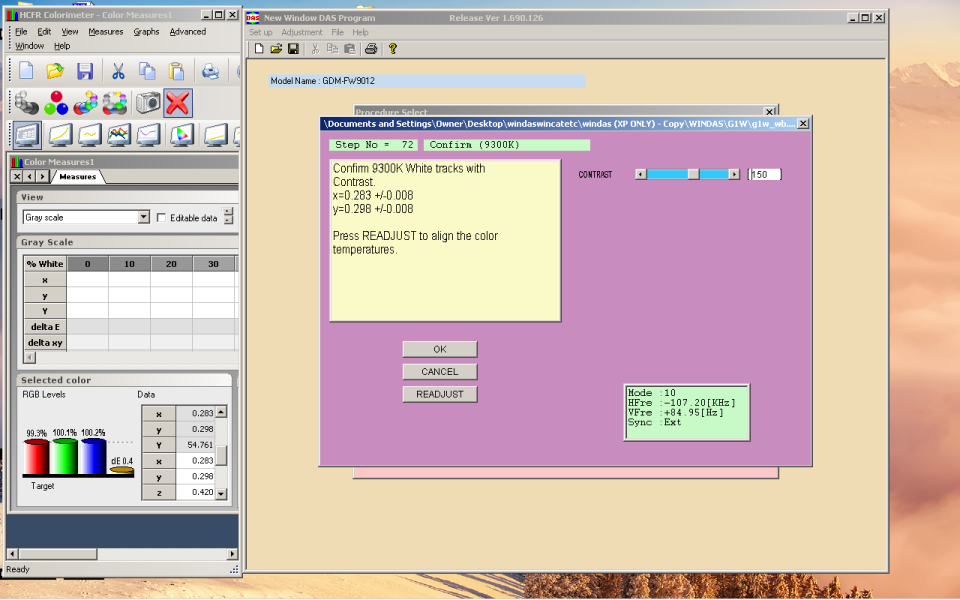
Task: Click the contrast value field showing 150
Action: click(765, 174)
